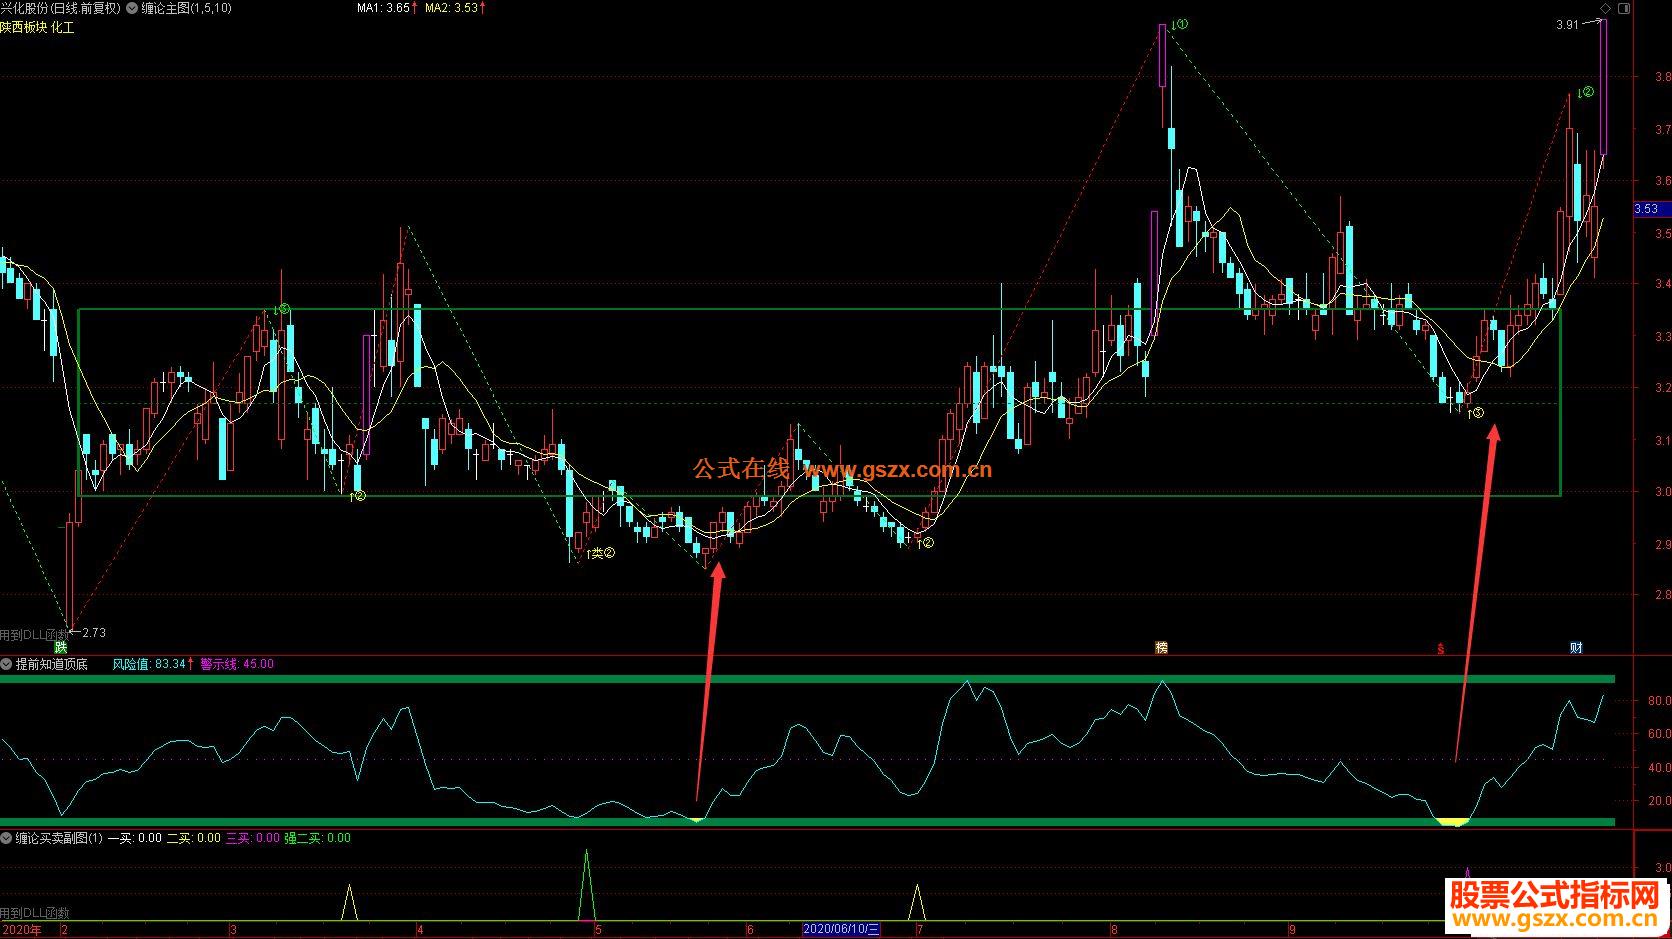
Task: Click the 3.0 price axis label
Action: (x=1663, y=492)
